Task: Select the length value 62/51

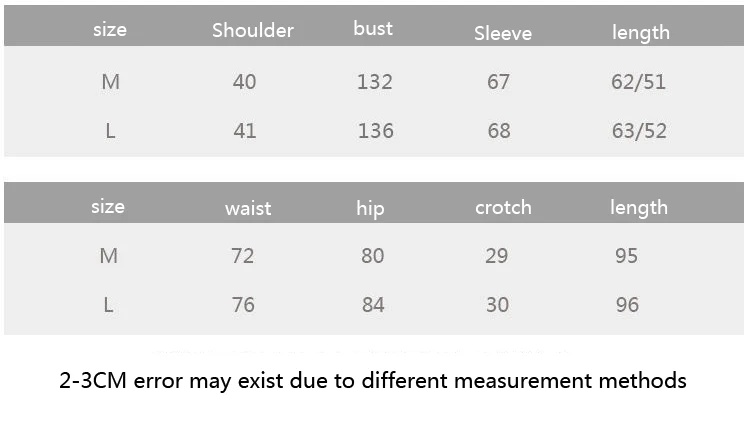Action: point(638,82)
